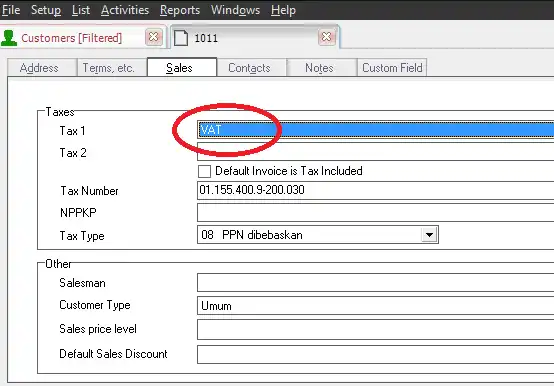Screen dimensions: 554x386
Task: Enable Default Invoice is Tax Included
Action: (204, 171)
